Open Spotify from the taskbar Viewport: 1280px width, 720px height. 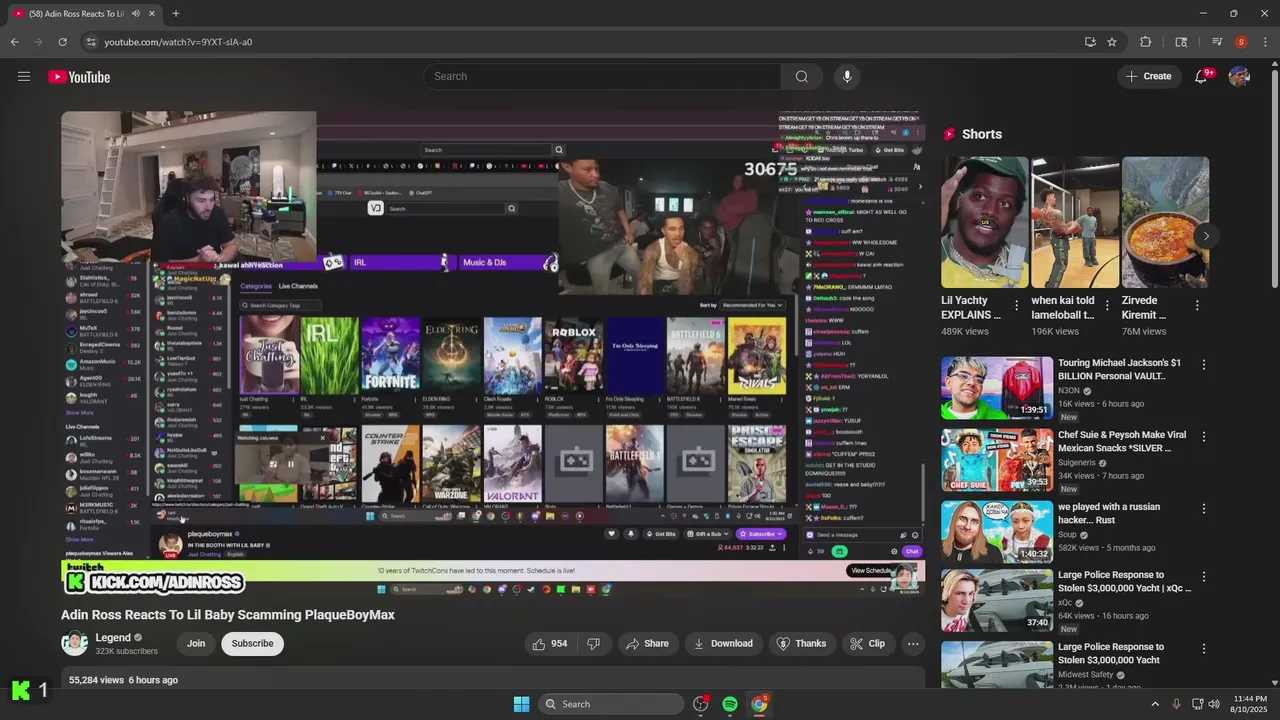(x=730, y=704)
